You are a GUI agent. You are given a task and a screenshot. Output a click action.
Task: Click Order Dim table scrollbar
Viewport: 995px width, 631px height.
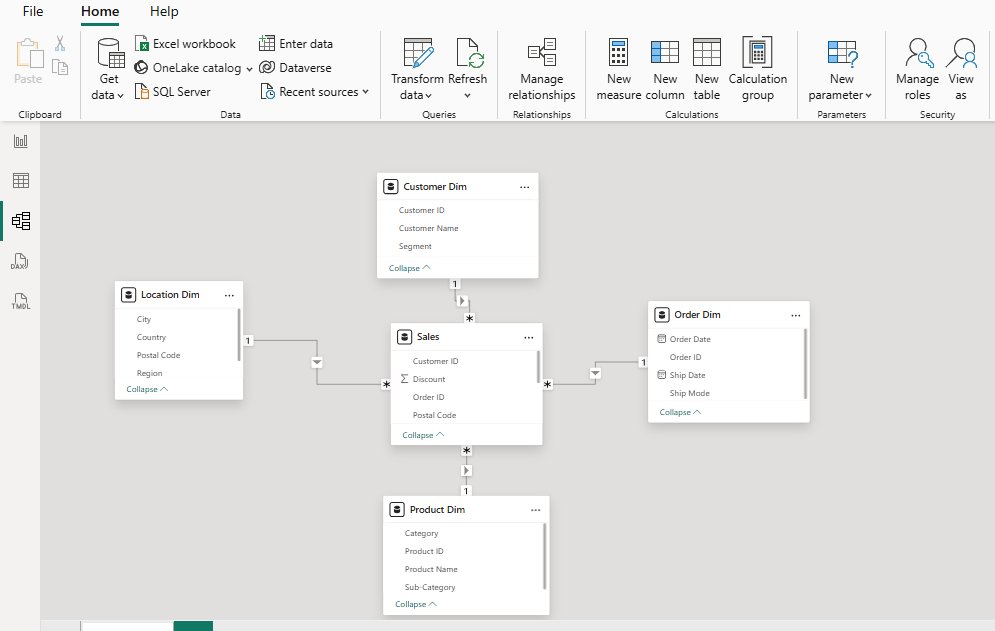805,364
